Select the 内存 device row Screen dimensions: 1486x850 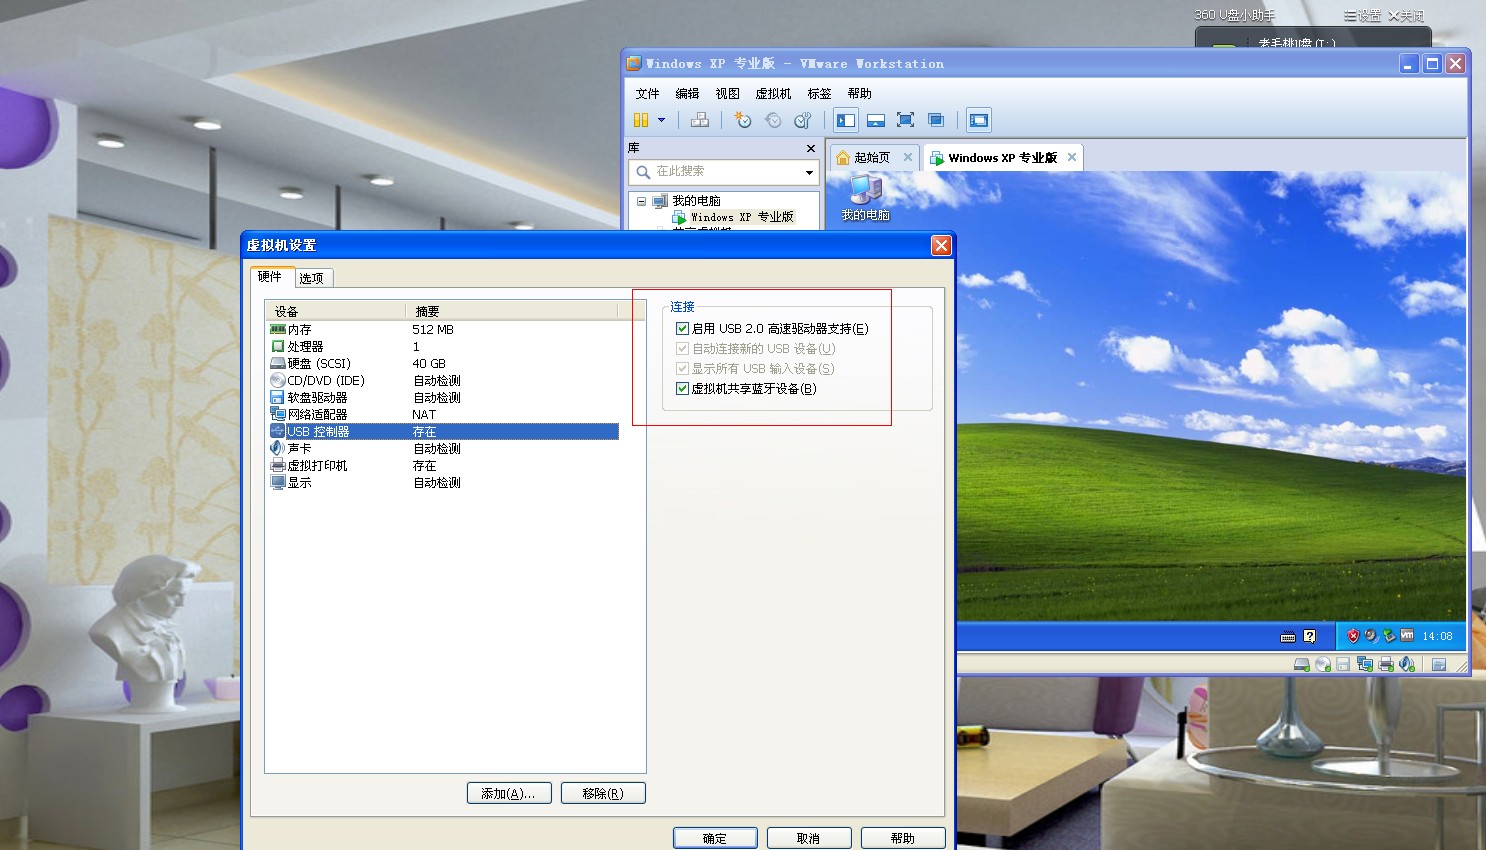pyautogui.click(x=443, y=329)
